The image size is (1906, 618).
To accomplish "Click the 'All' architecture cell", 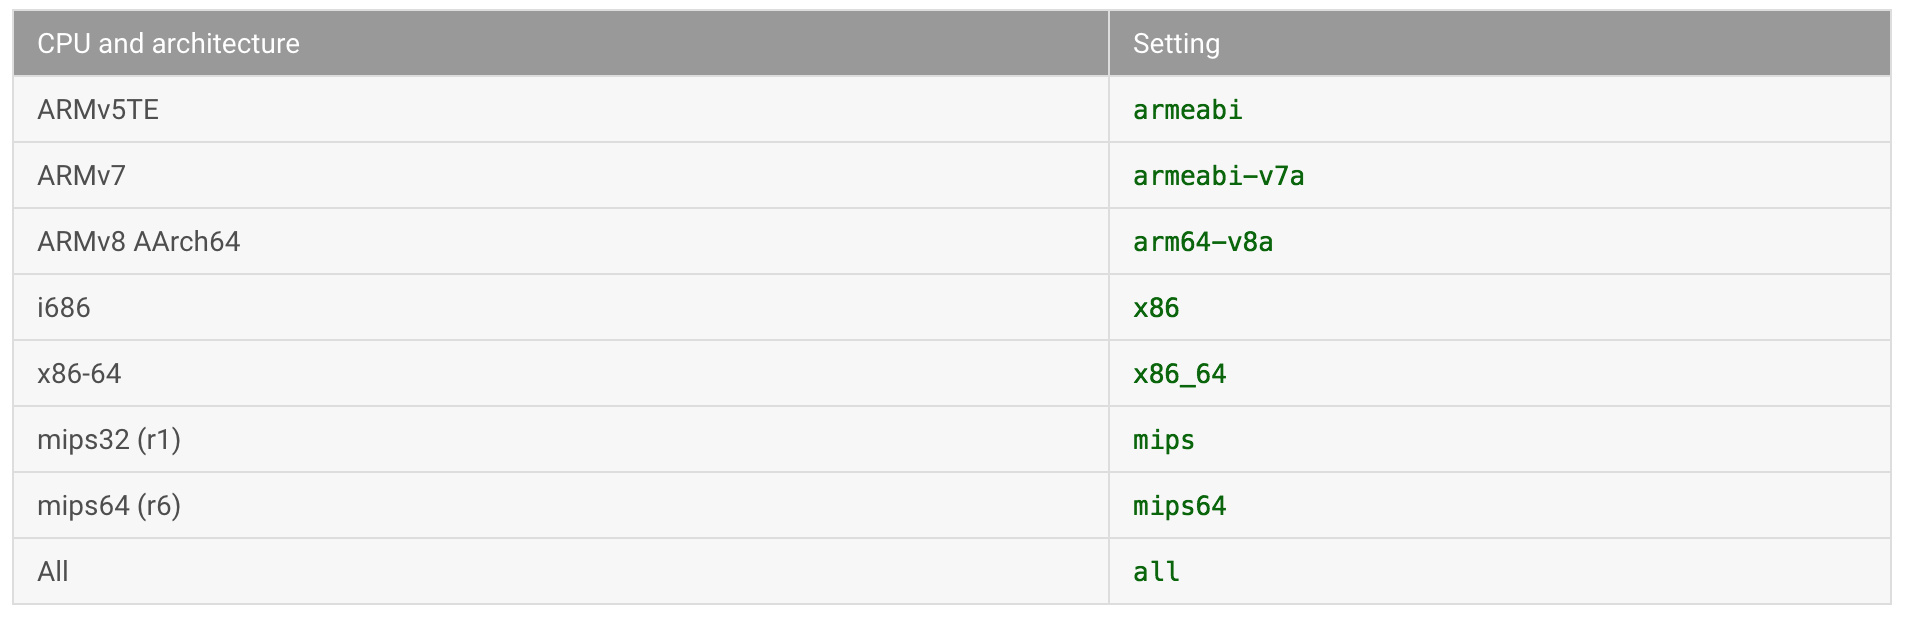I will click(x=53, y=572).
